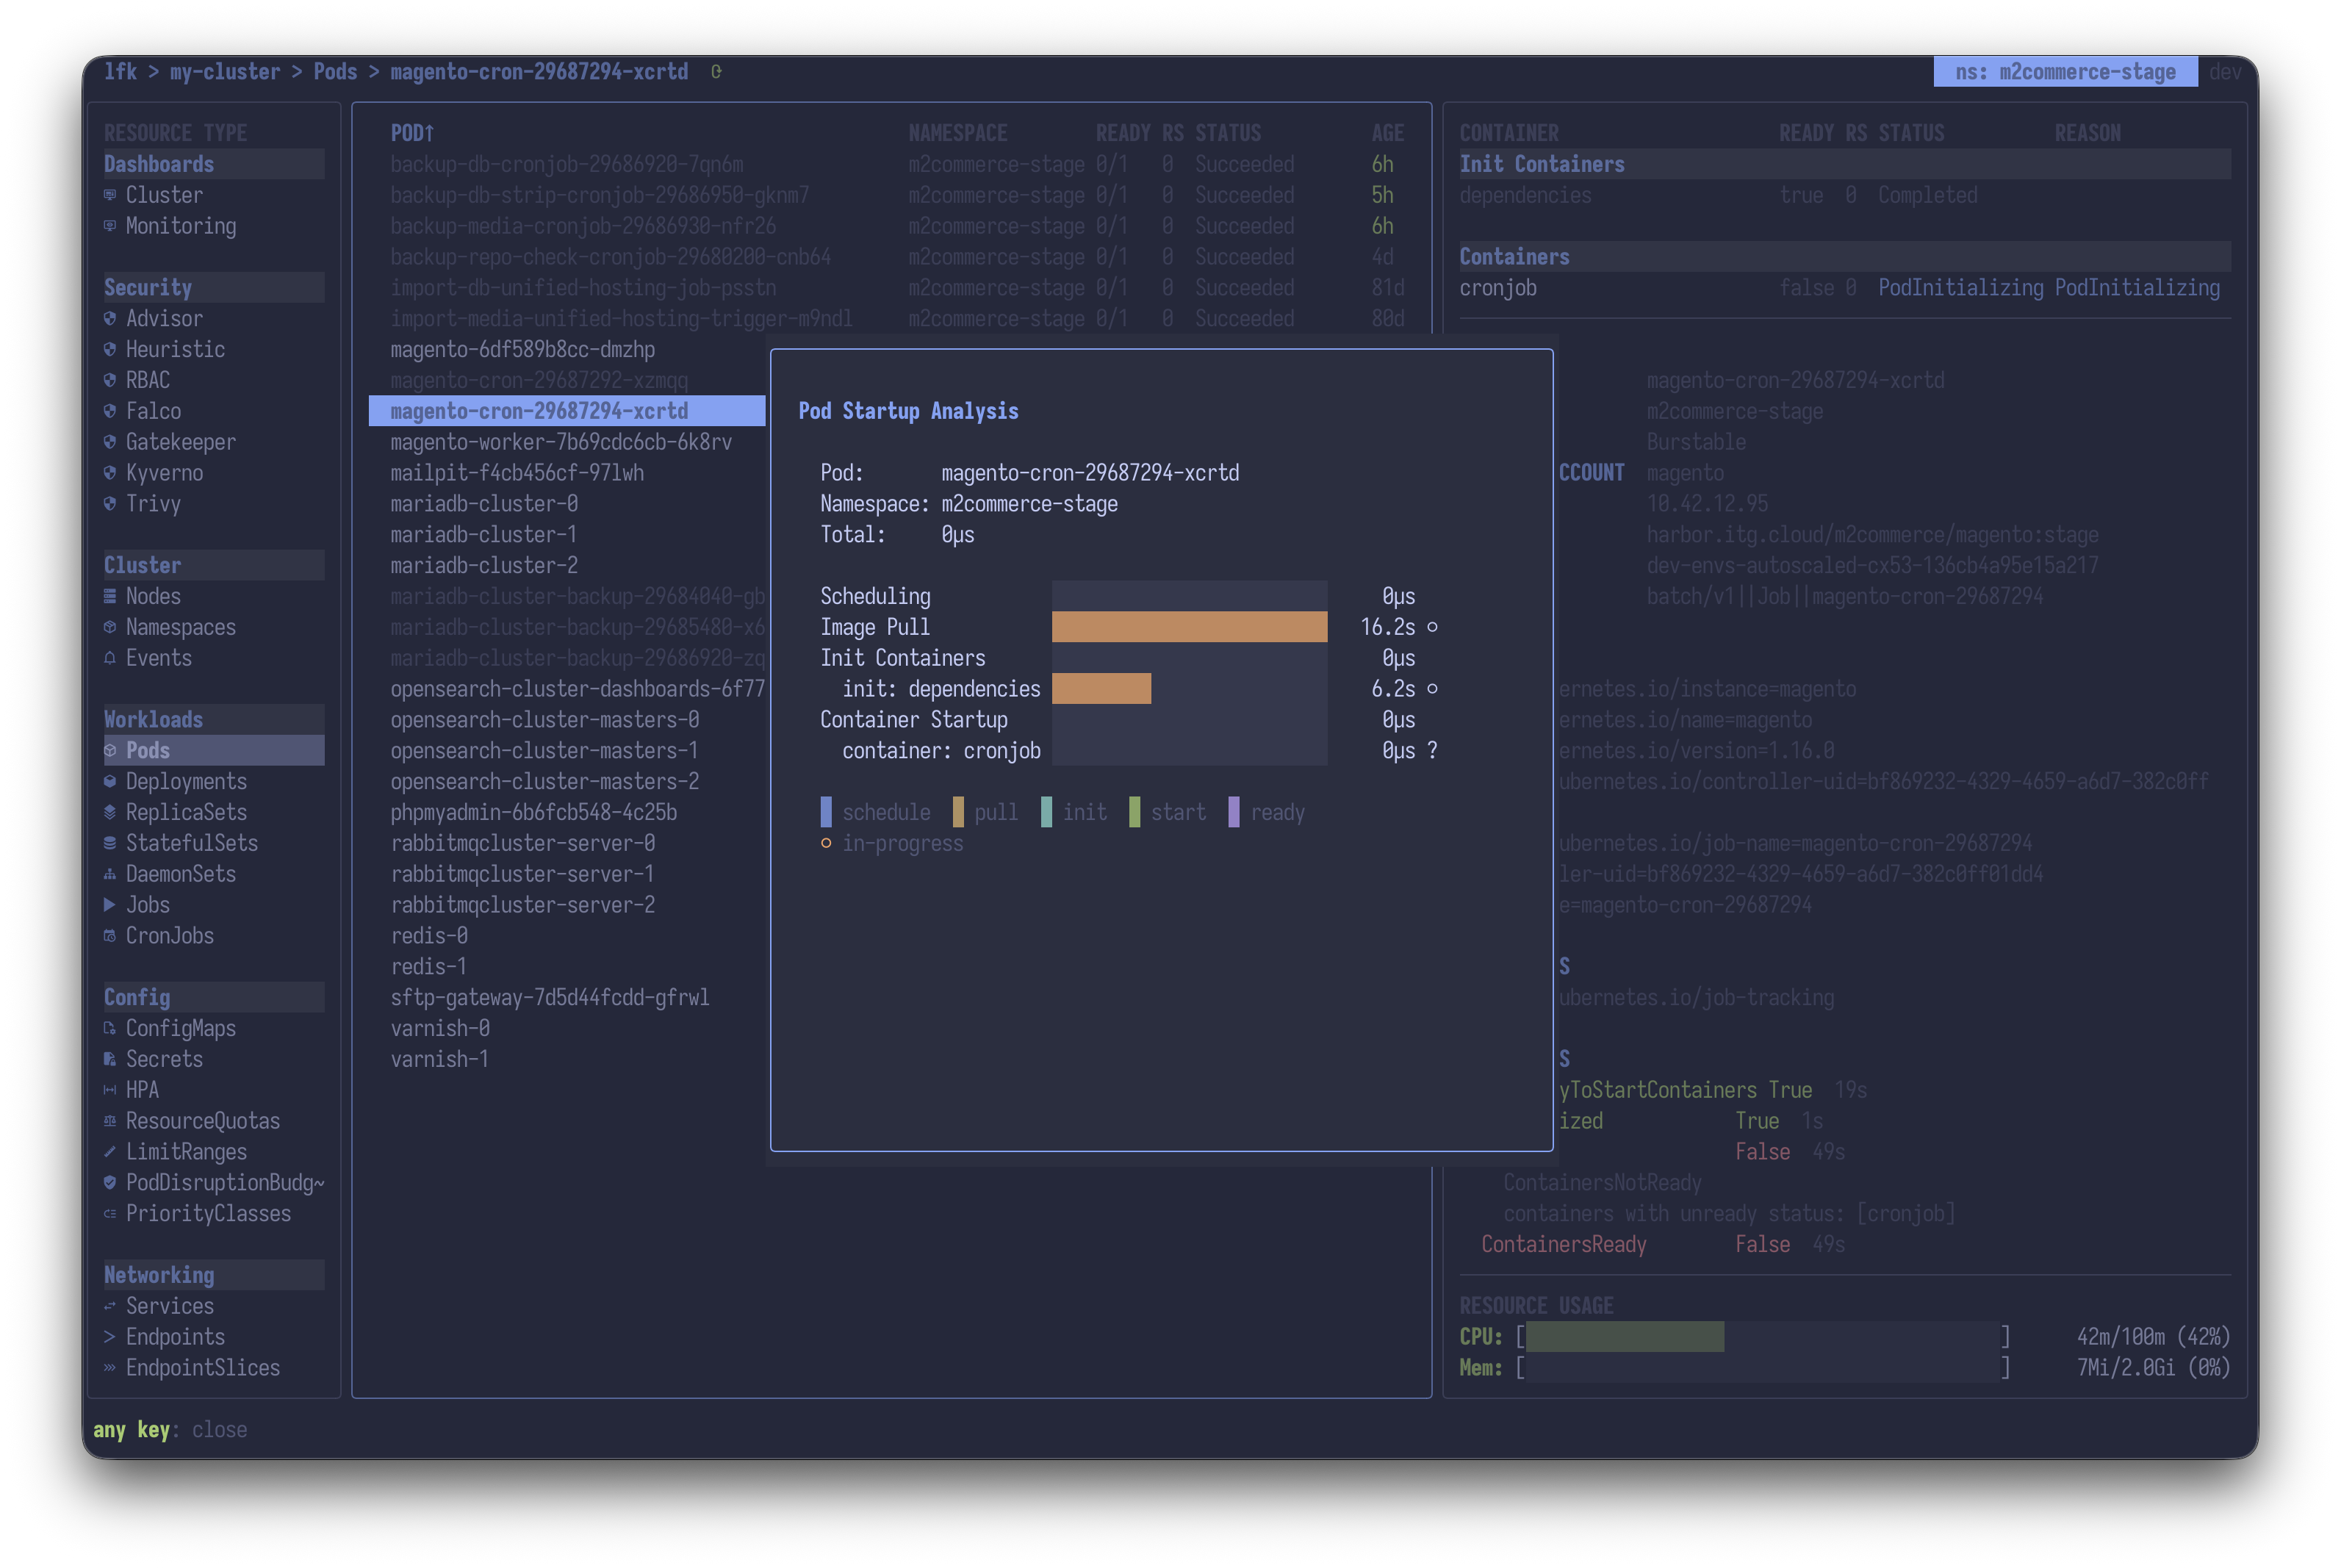The height and width of the screenshot is (1568, 2341).
Task: Click the Deployments icon
Action: click(x=110, y=781)
